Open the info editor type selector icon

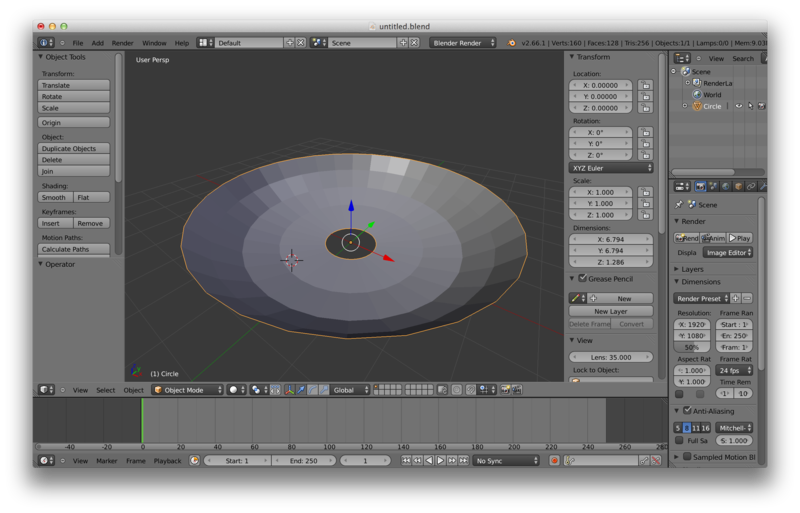[45, 43]
